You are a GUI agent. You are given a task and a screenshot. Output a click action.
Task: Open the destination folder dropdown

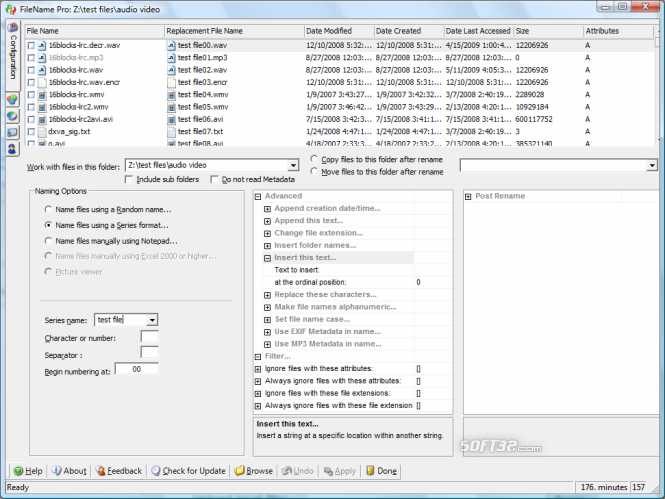(652, 165)
